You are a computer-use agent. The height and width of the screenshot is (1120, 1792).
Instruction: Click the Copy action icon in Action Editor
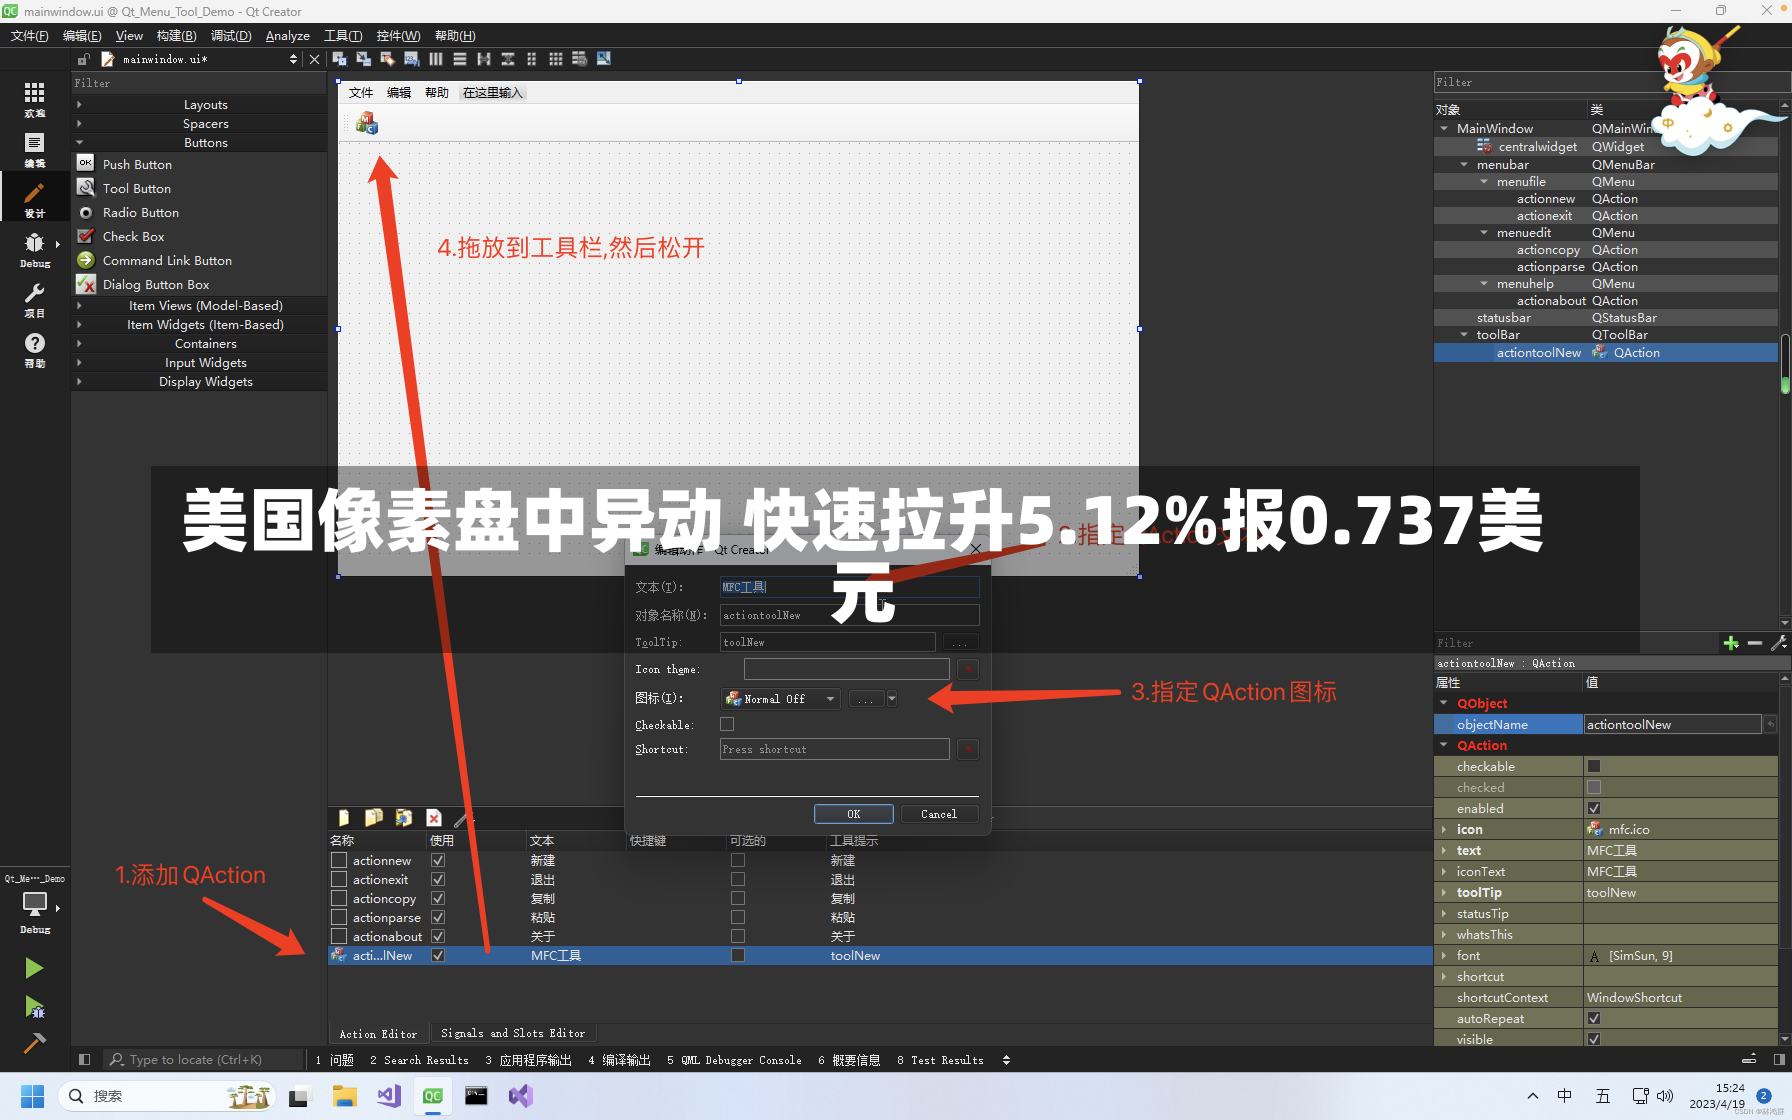(374, 817)
